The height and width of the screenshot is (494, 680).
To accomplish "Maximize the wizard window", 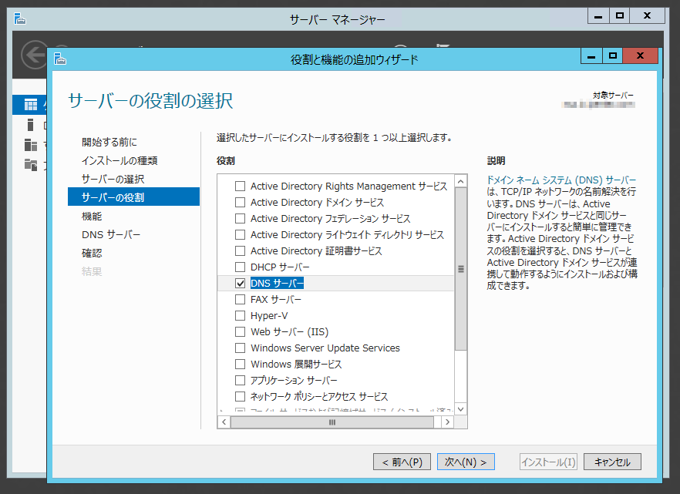I will (x=612, y=56).
